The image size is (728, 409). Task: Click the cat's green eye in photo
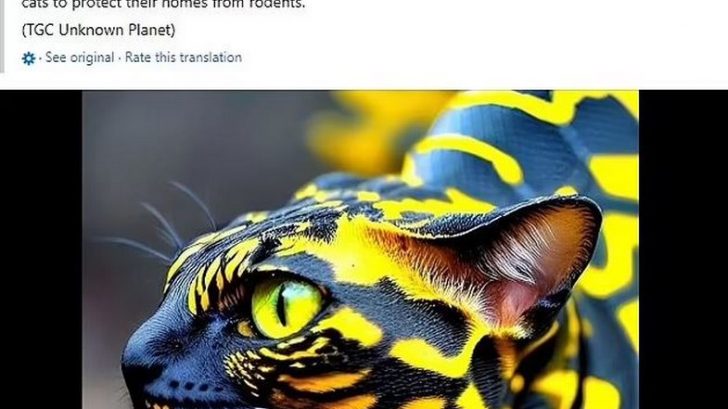click(x=286, y=306)
